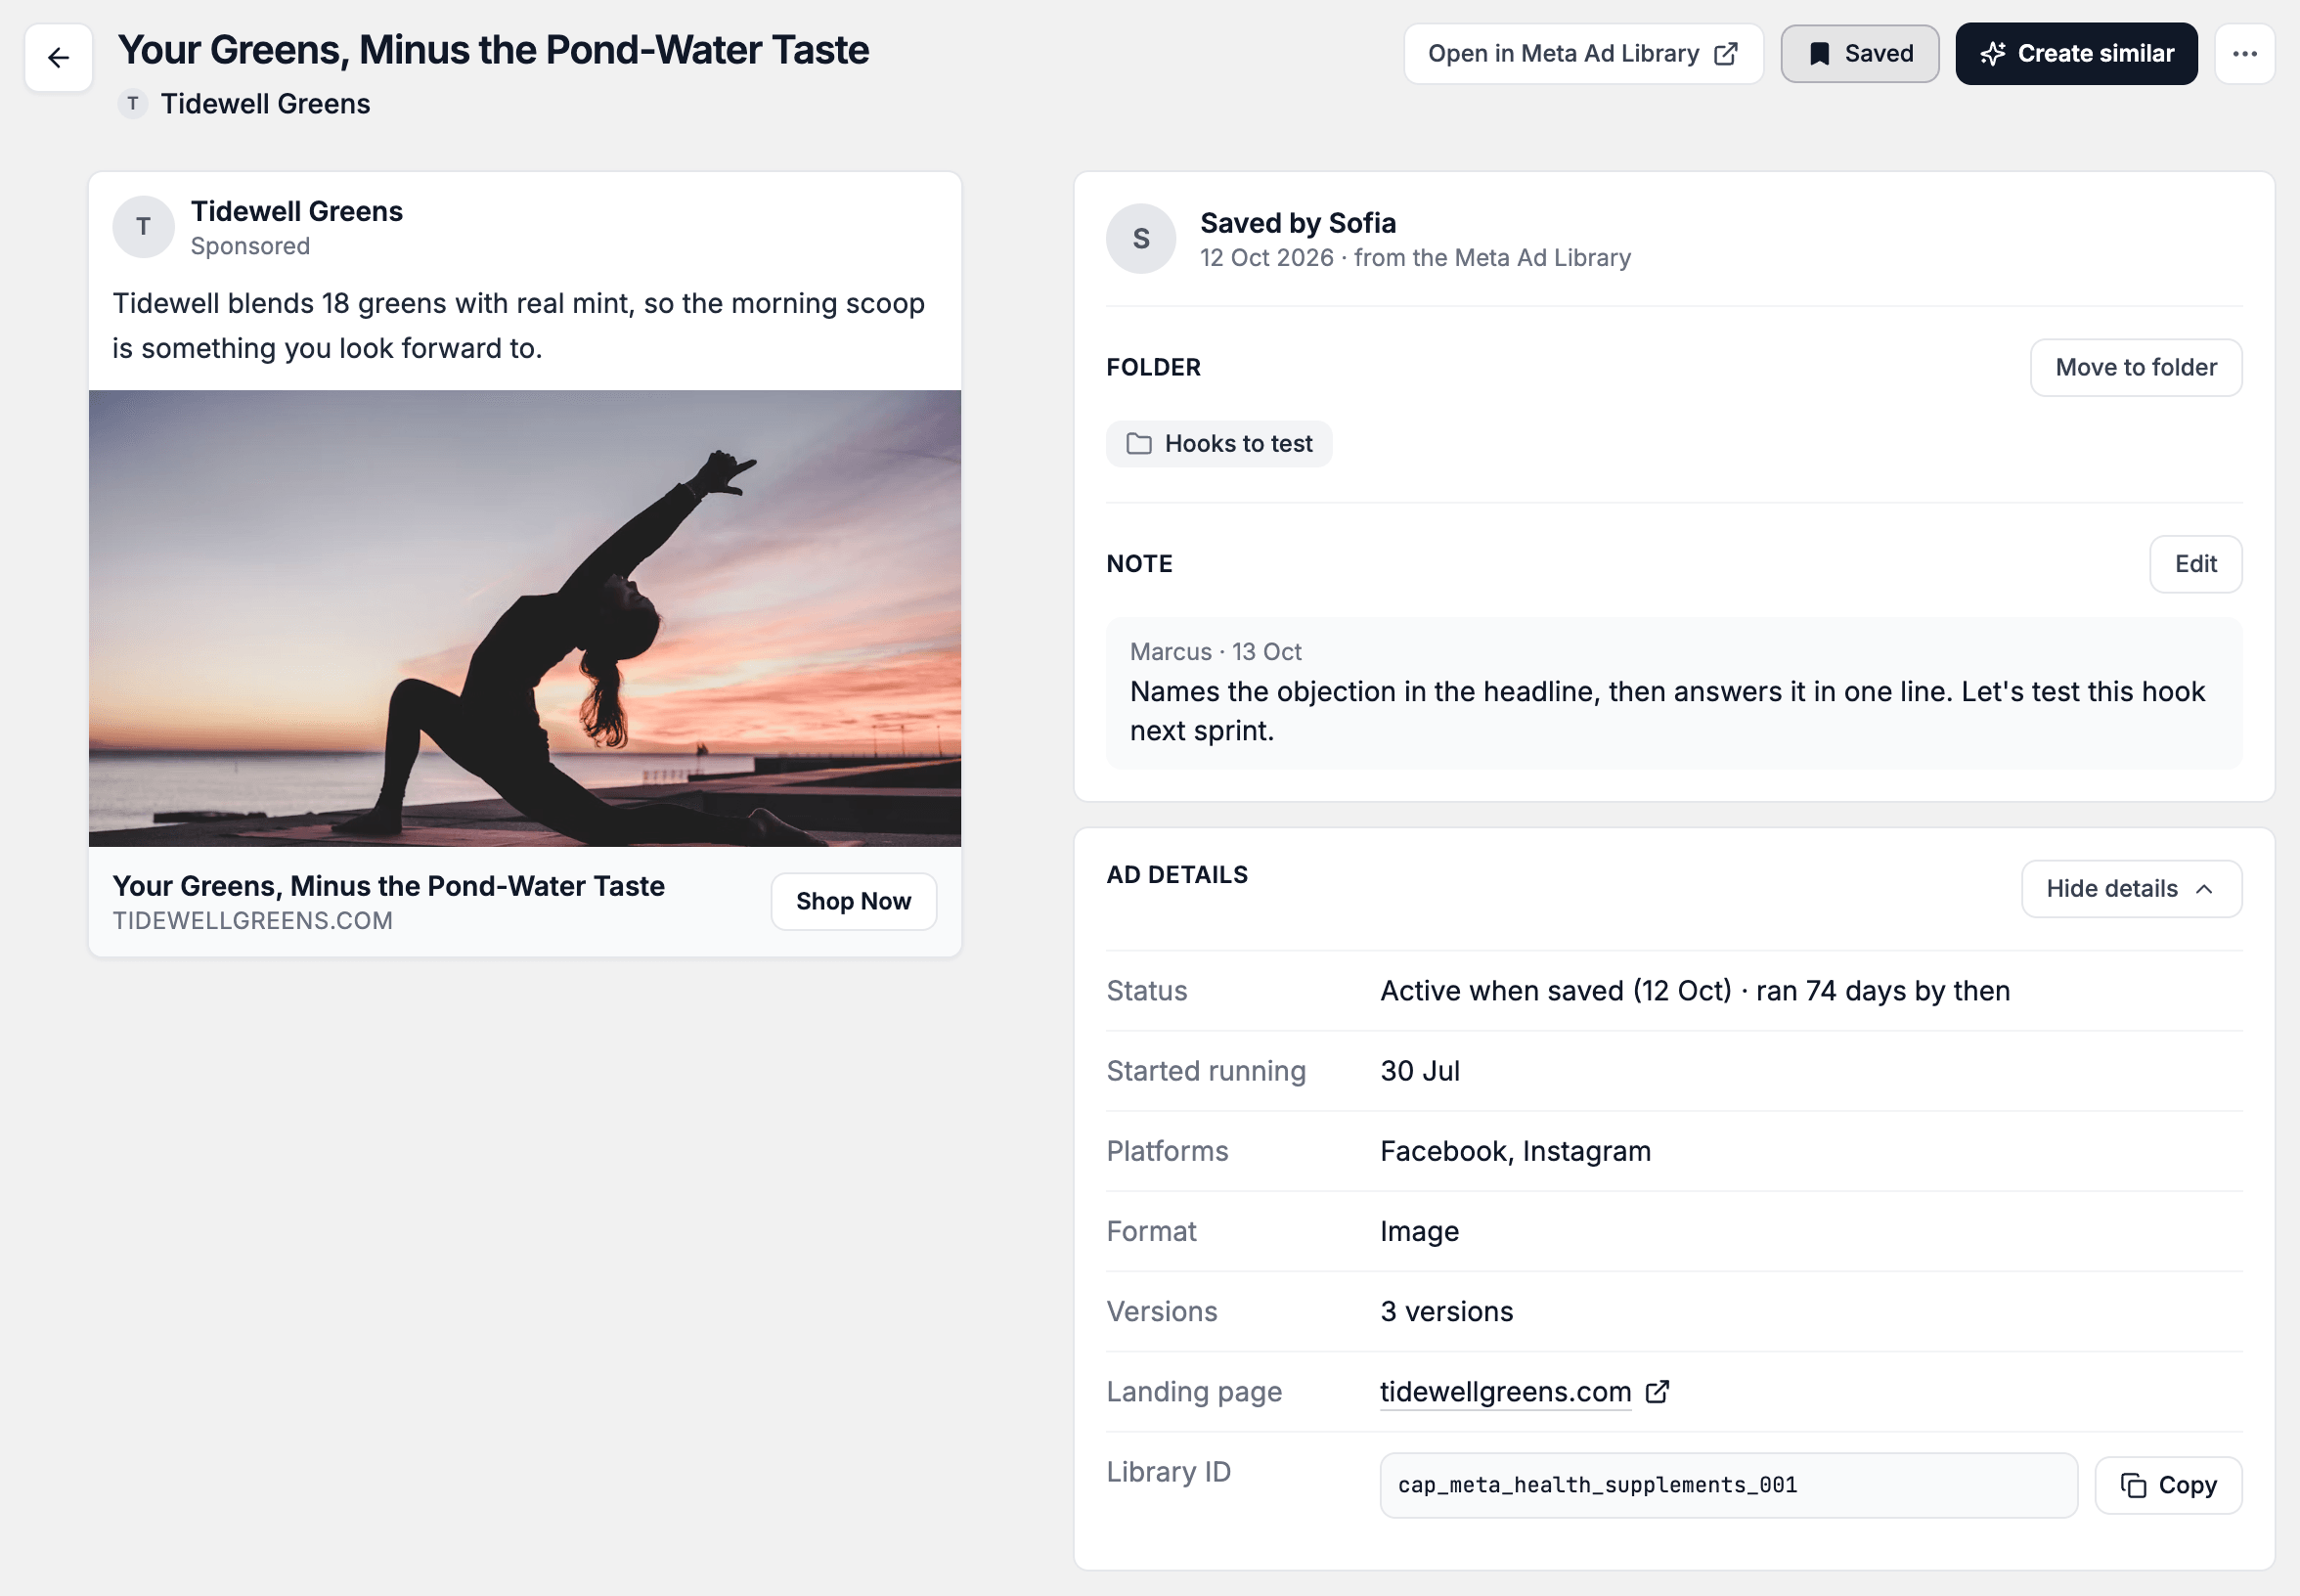Viewport: 2300px width, 1596px height.
Task: Collapse the ad details with Hide details
Action: point(2131,888)
